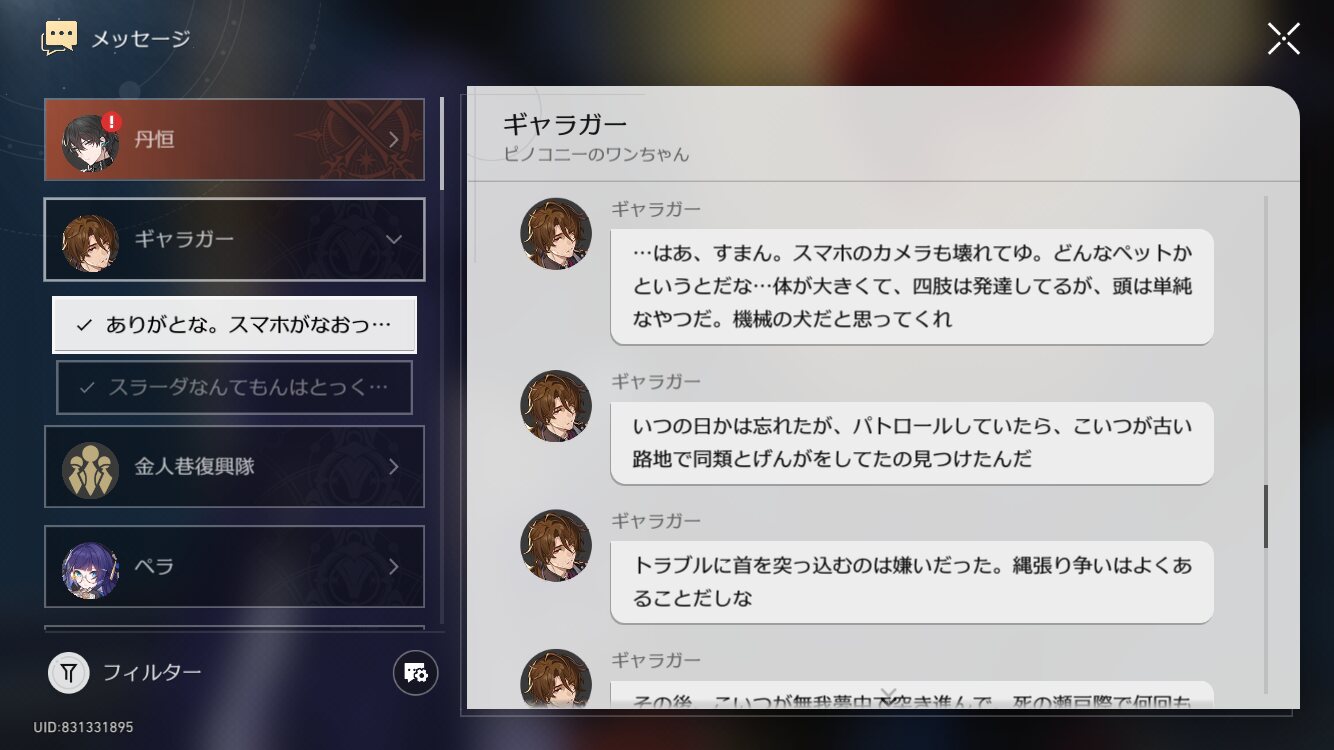Click the chat panel scrollbar thumb
This screenshot has height=750, width=1334.
click(x=1265, y=516)
